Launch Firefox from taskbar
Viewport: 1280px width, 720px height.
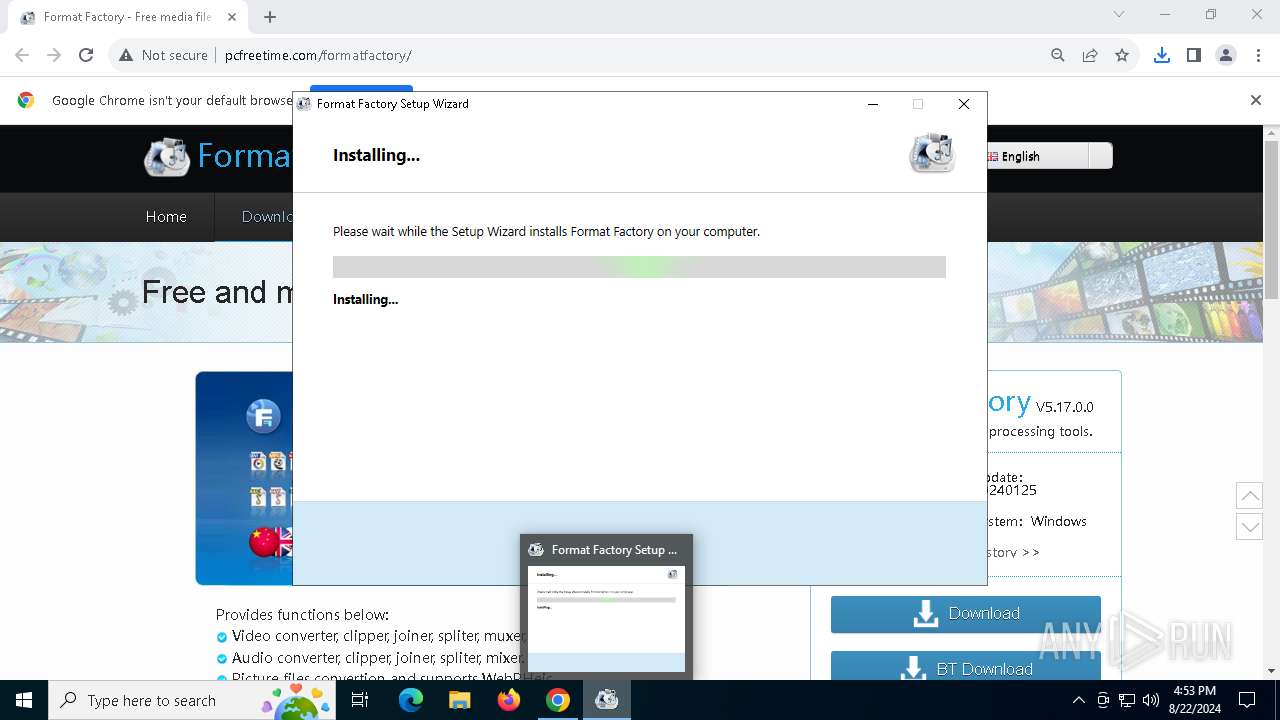pos(509,700)
